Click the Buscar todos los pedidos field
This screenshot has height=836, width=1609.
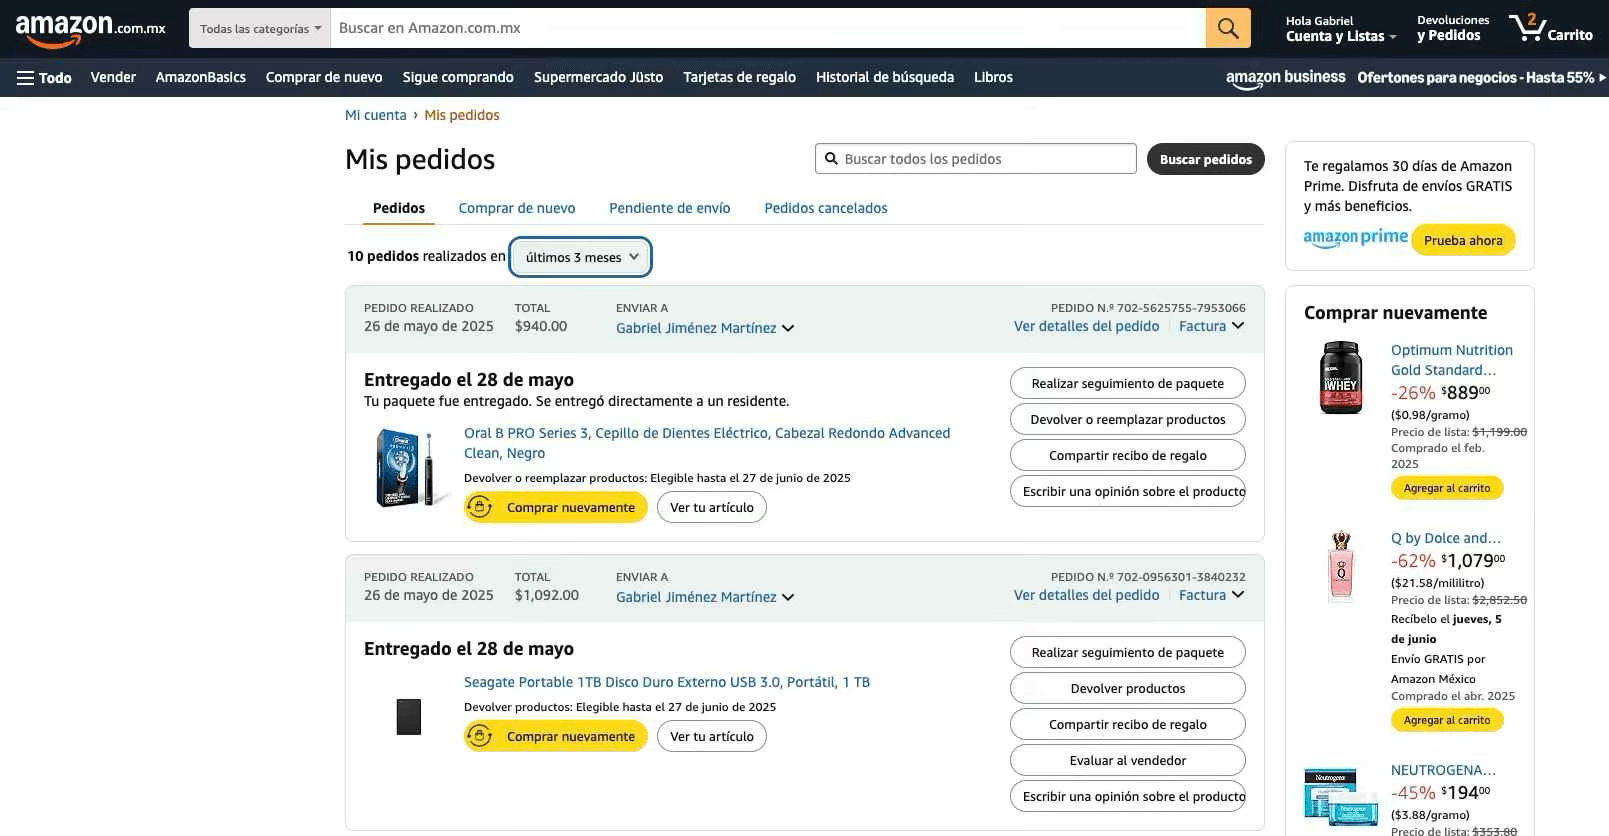tap(976, 159)
